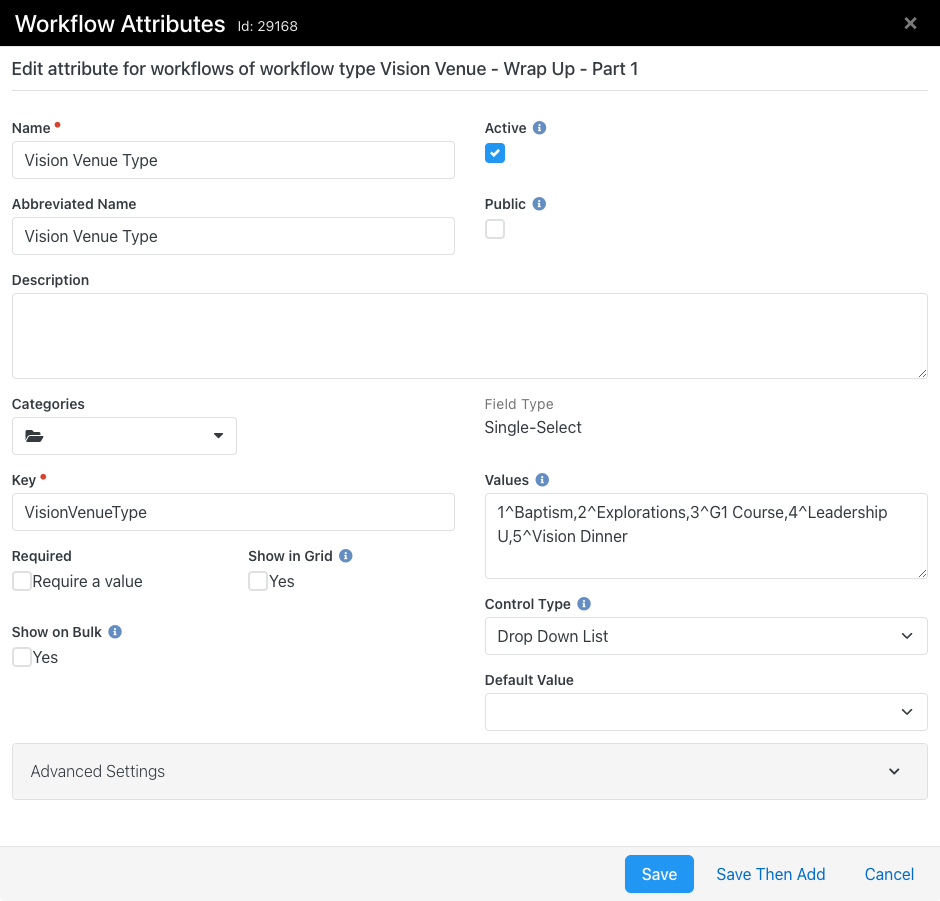940x901 pixels.
Task: Expand the Advanced Settings panel
Action: point(469,772)
